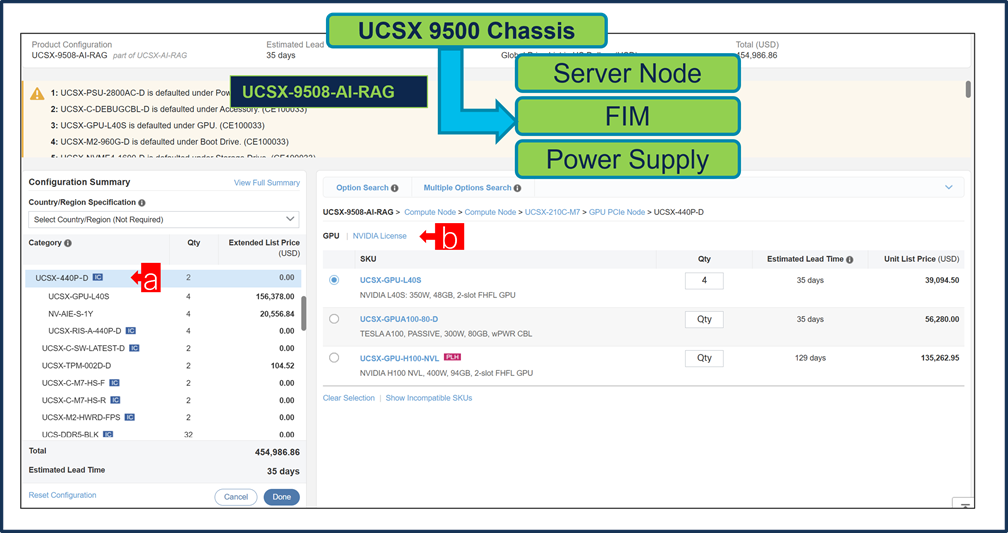Click Show Incompatible SKUs link

click(x=429, y=399)
